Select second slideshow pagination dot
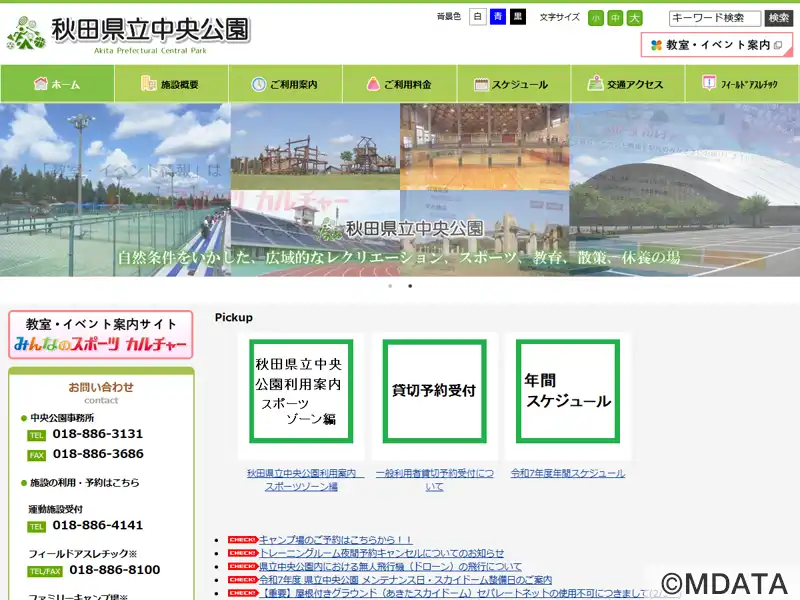This screenshot has height=600, width=800. (410, 286)
